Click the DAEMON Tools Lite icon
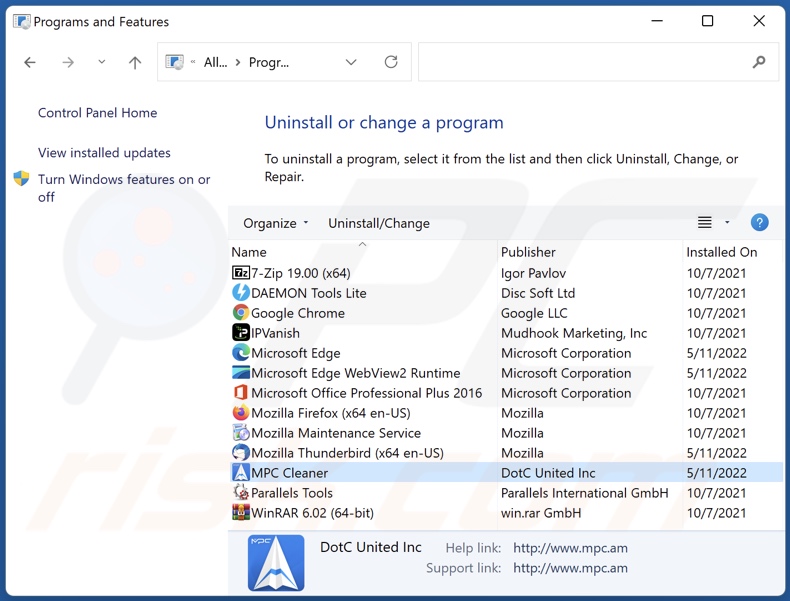 [241, 293]
